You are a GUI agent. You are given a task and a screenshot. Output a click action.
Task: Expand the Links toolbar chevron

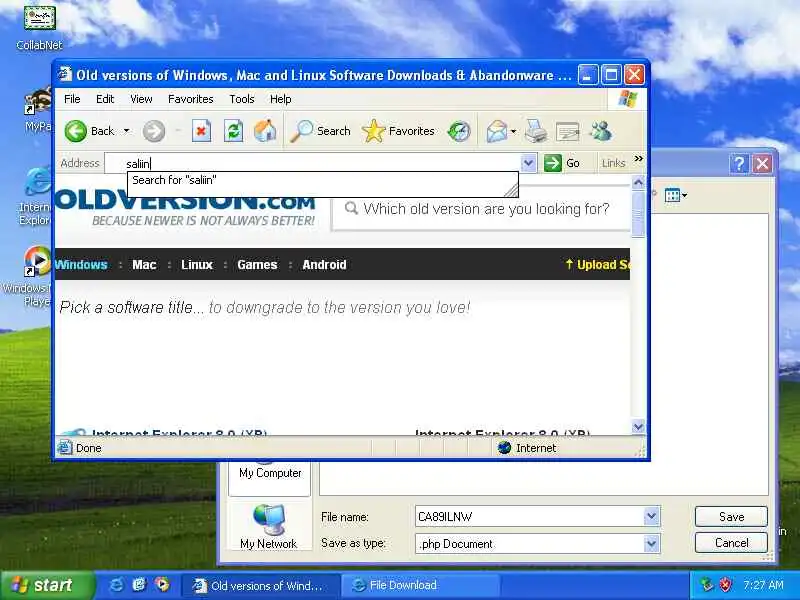tap(638, 159)
